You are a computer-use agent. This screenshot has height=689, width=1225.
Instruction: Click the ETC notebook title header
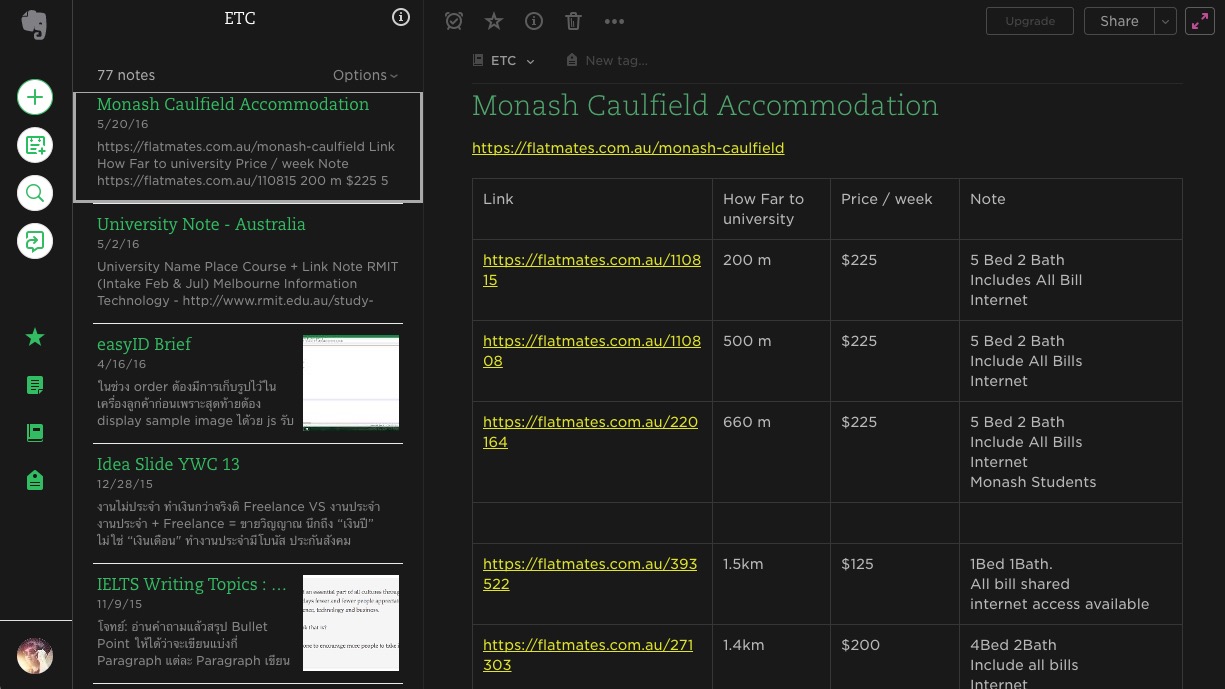point(240,18)
